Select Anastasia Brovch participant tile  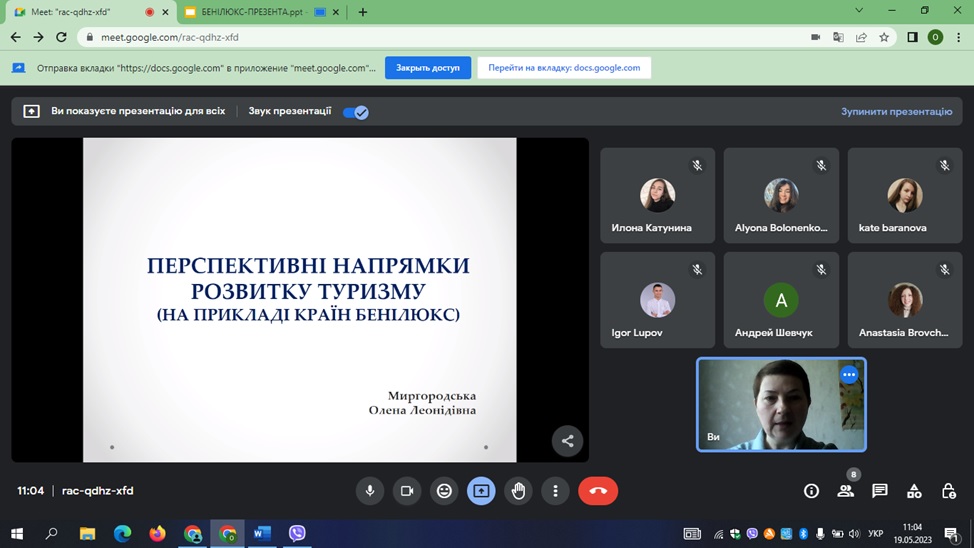(x=905, y=300)
